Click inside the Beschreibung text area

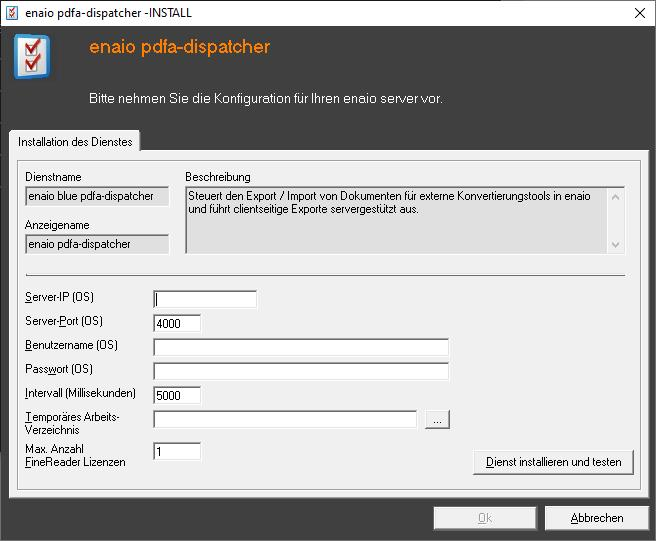pyautogui.click(x=396, y=220)
